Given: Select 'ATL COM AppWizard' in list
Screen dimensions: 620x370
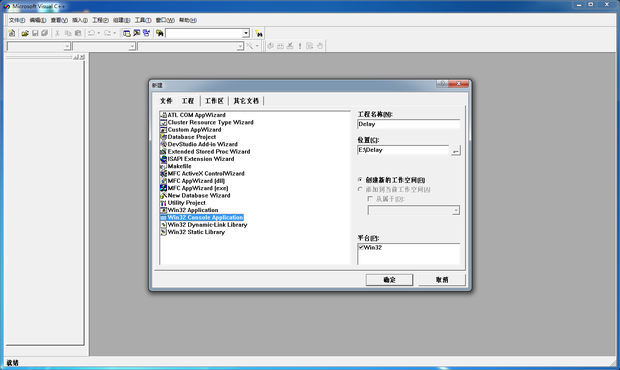Looking at the screenshot, I should [x=193, y=115].
